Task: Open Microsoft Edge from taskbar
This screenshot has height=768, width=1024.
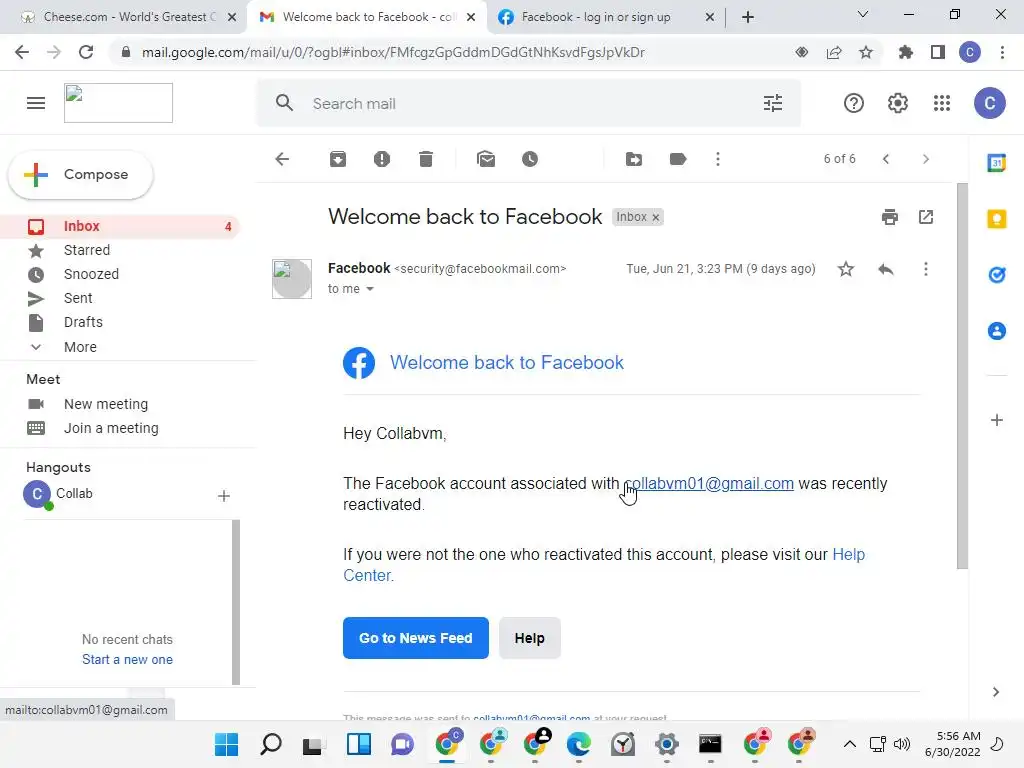Action: 579,744
